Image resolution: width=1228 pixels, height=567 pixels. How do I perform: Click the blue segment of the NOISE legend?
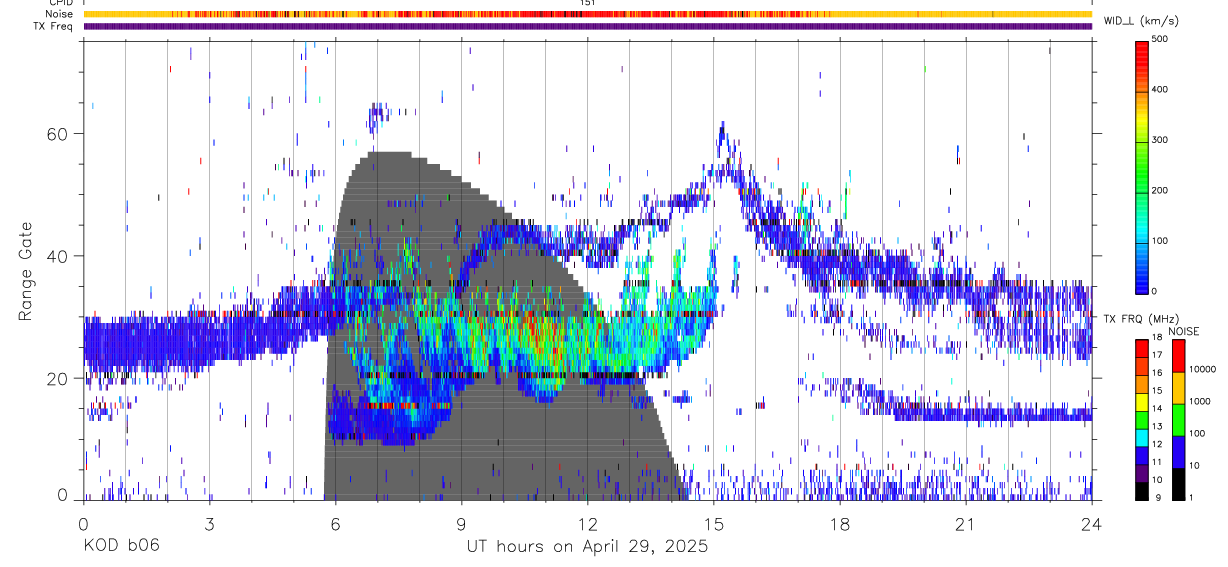[x=1178, y=452]
